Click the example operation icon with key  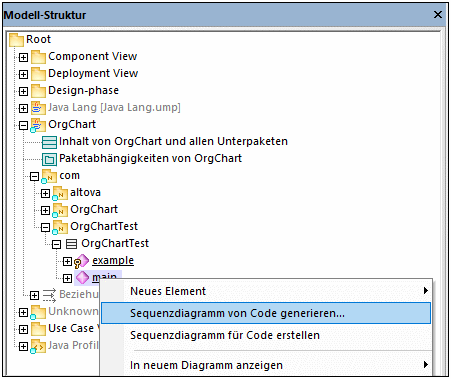click(81, 261)
